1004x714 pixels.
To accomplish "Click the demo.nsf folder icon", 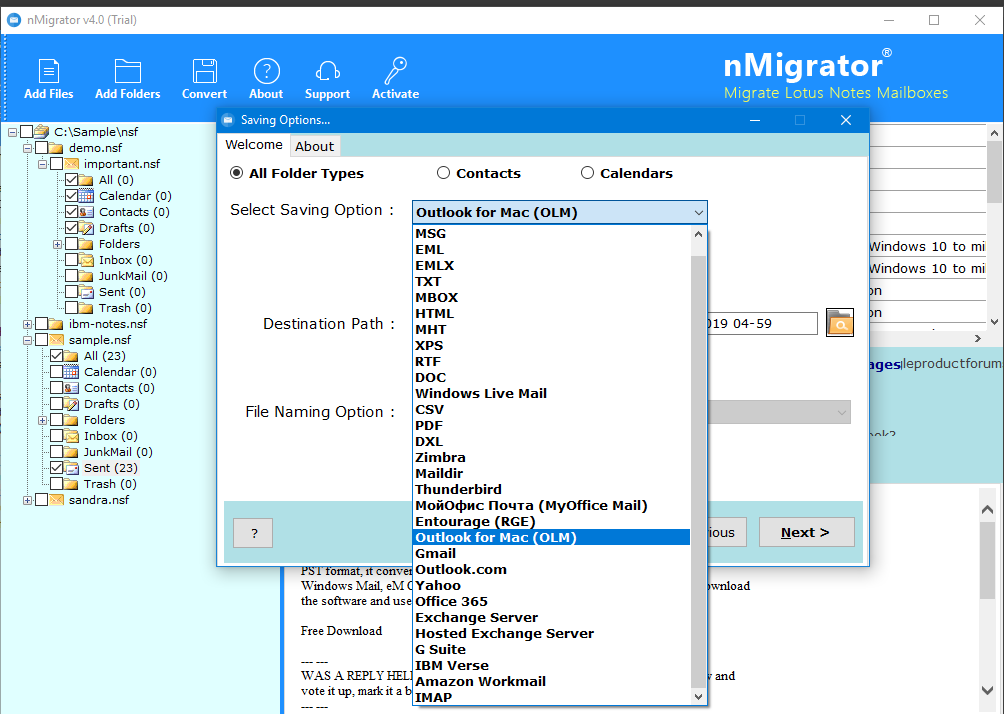I will 57,148.
